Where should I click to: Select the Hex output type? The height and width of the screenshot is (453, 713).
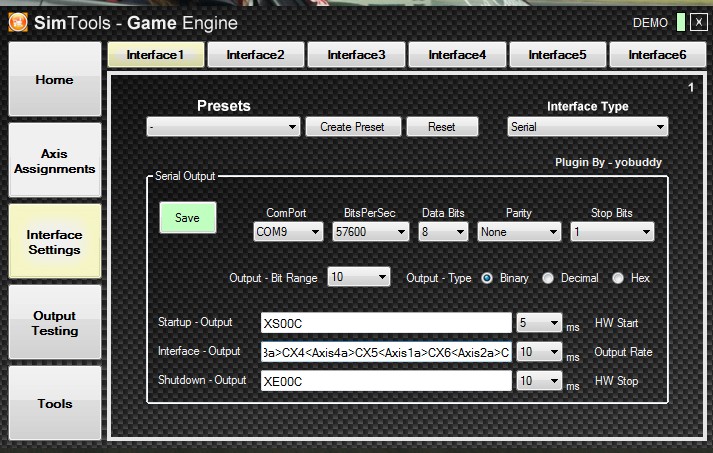click(x=618, y=278)
